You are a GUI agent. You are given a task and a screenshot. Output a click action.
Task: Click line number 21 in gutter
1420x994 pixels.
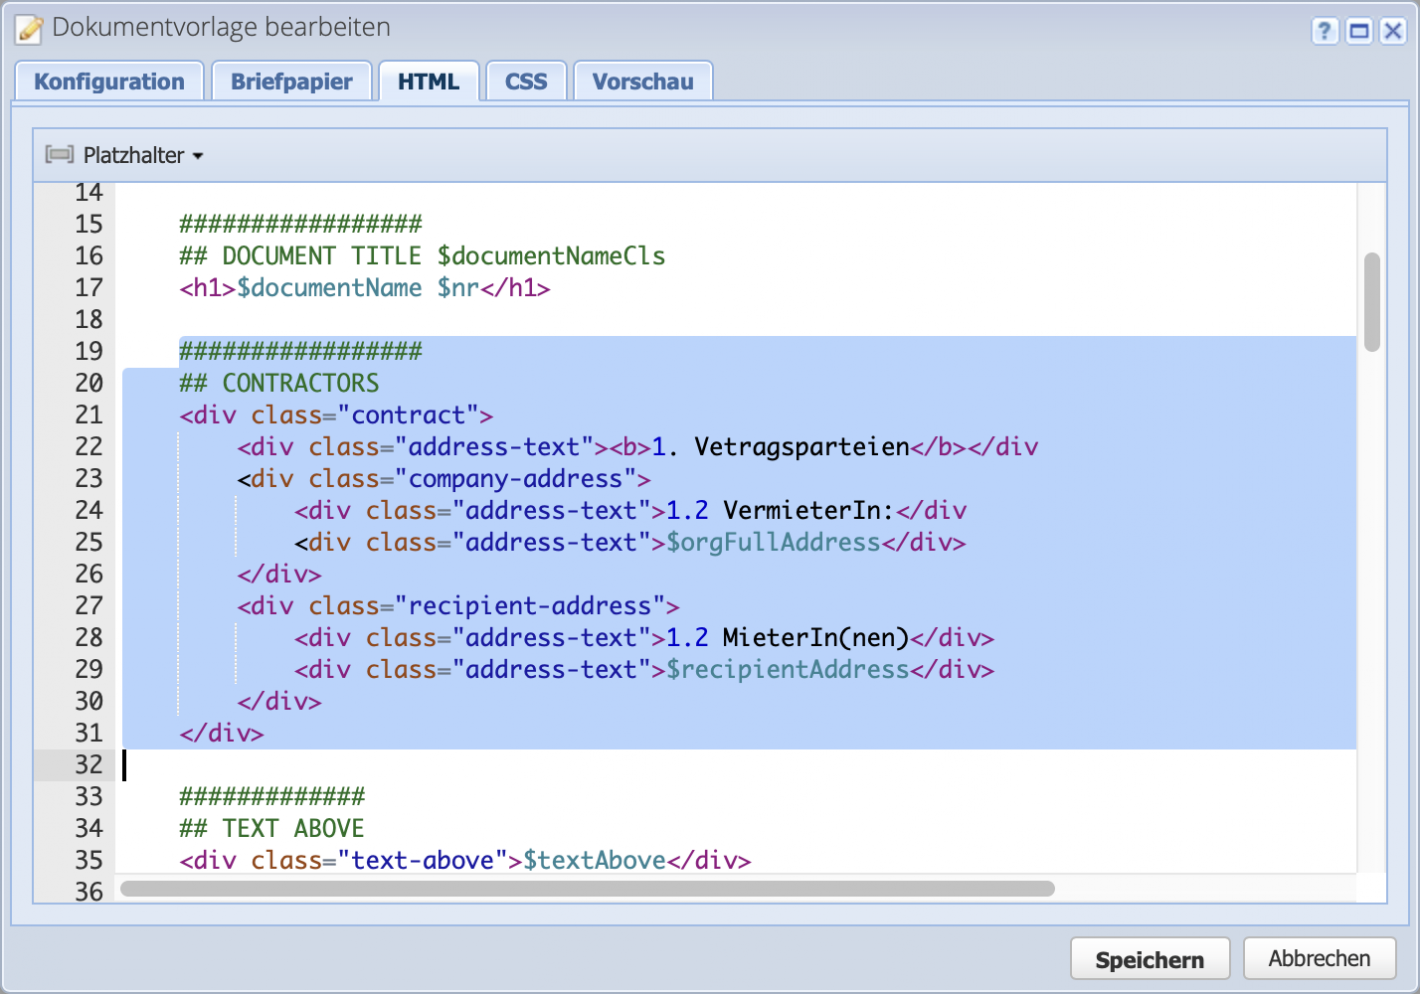click(88, 415)
